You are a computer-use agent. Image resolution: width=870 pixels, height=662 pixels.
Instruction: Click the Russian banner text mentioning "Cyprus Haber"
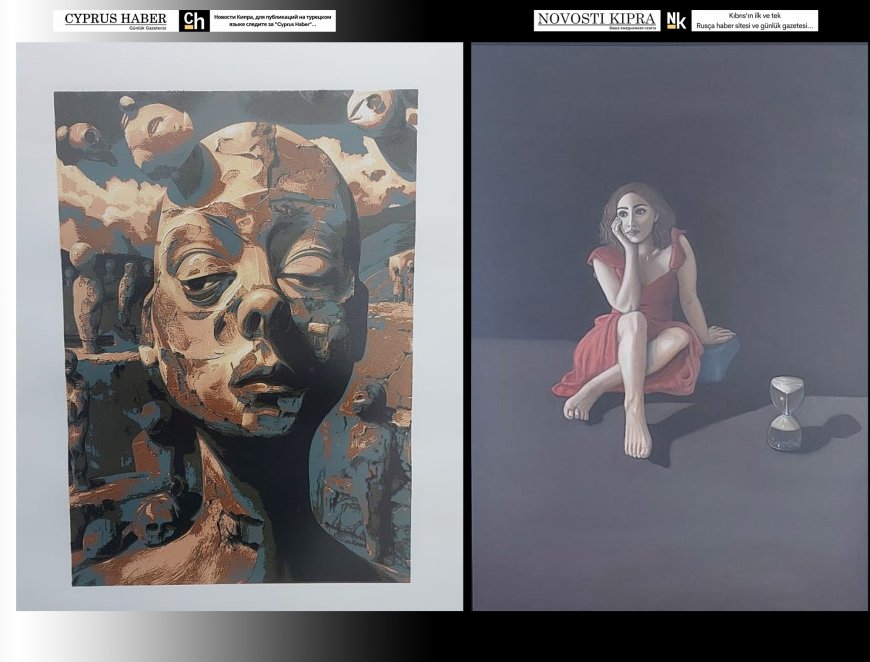click(273, 21)
